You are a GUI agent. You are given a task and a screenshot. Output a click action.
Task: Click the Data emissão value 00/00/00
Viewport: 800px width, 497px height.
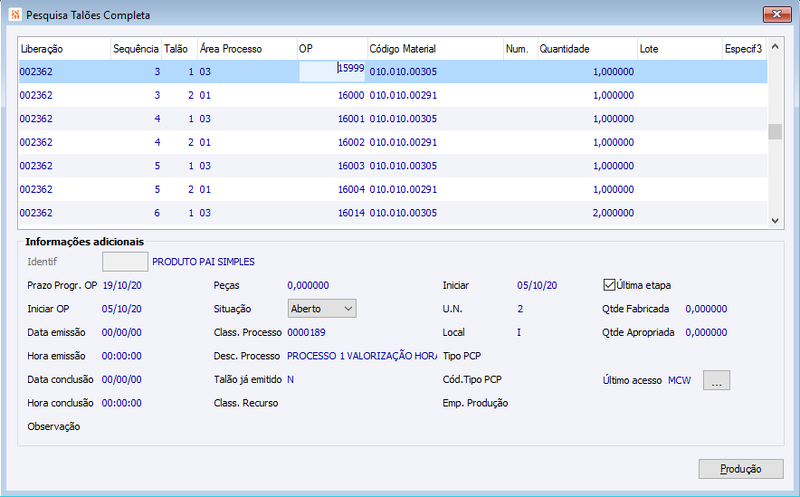[x=121, y=332]
